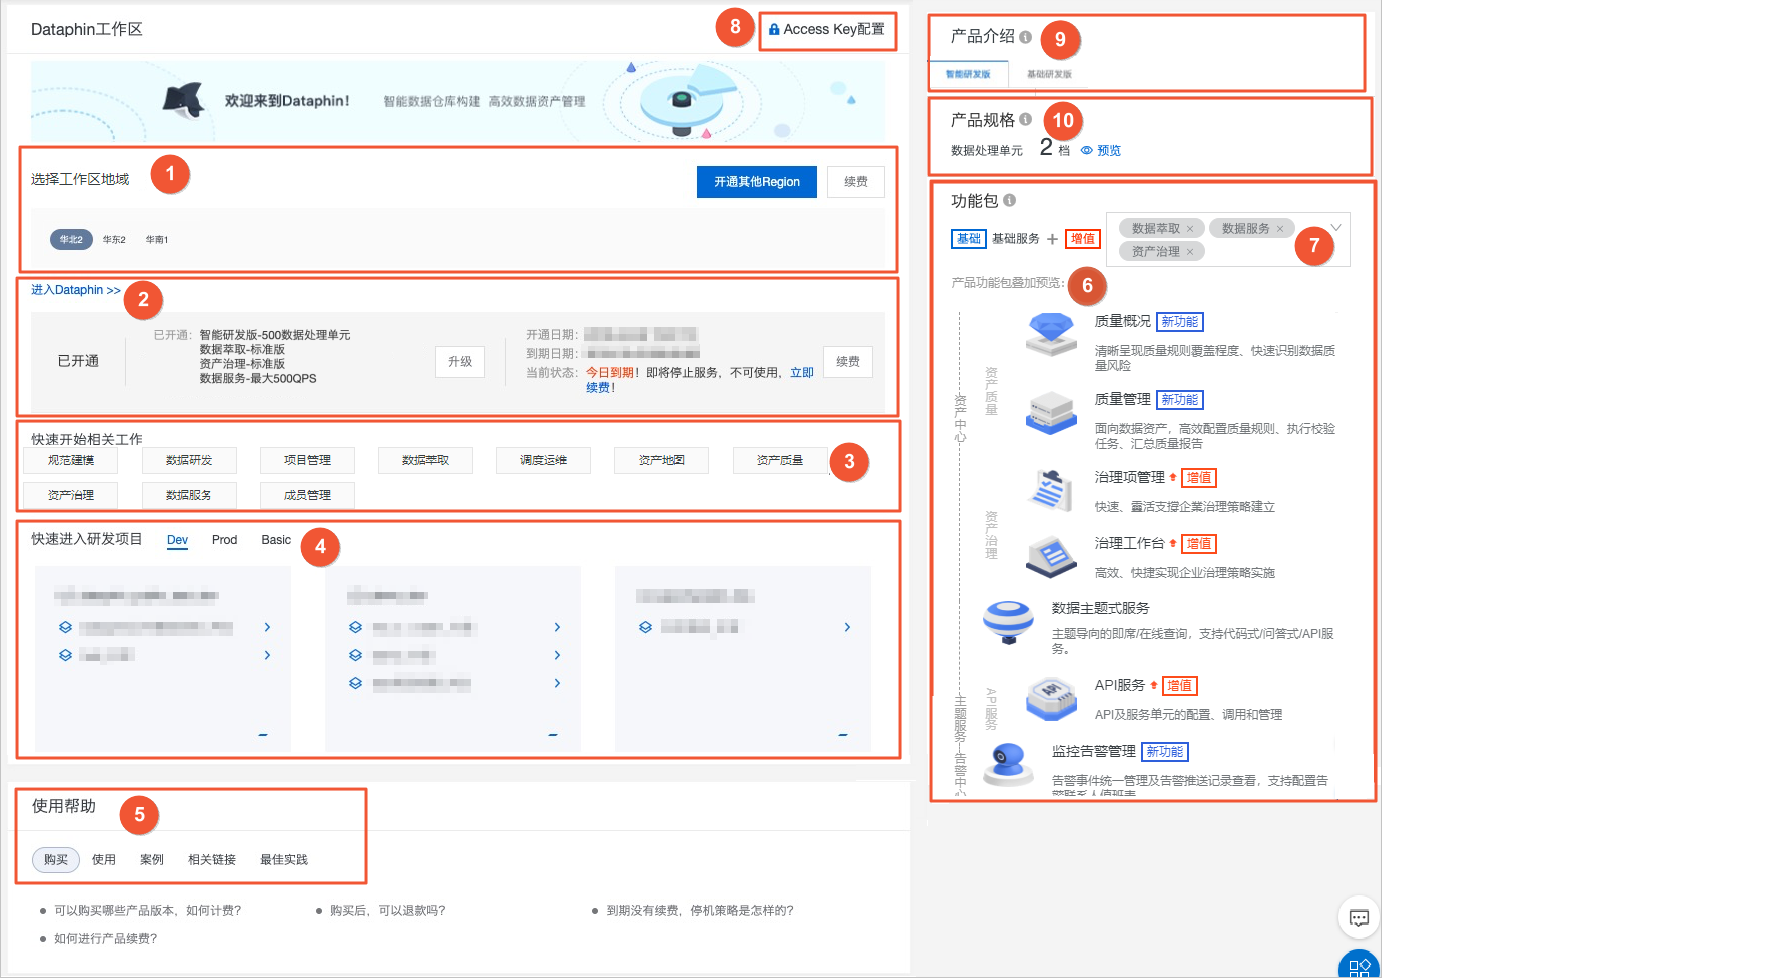Viewport: 1786px width, 979px height.
Task: Open FAQ 可以购买哪些产品版本，如何计费？
Action: [148, 911]
